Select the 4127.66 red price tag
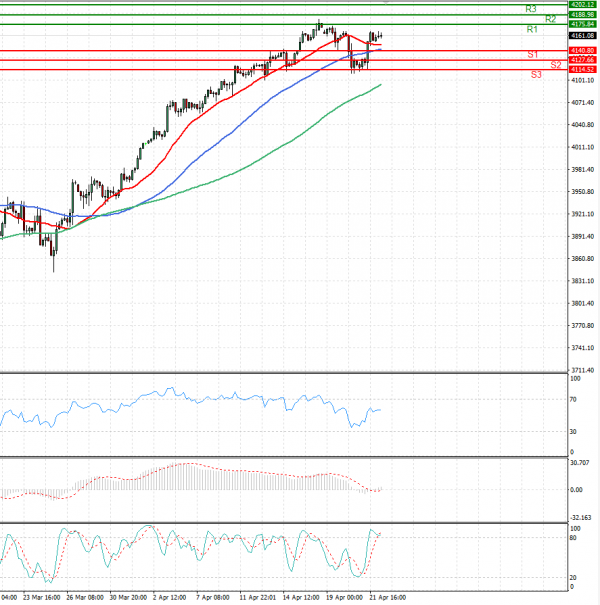Image resolution: width=600 pixels, height=605 pixels. pyautogui.click(x=582, y=60)
